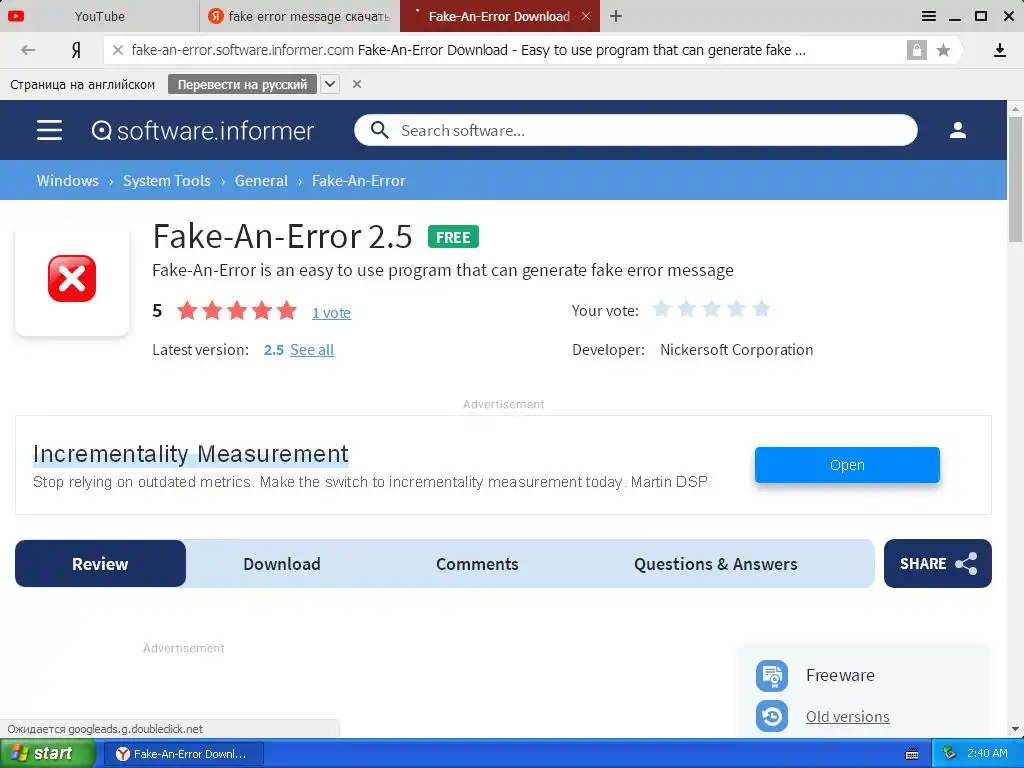Screen dimensions: 1024x768
Task: Rate one star in Your vote
Action: pyautogui.click(x=661, y=309)
